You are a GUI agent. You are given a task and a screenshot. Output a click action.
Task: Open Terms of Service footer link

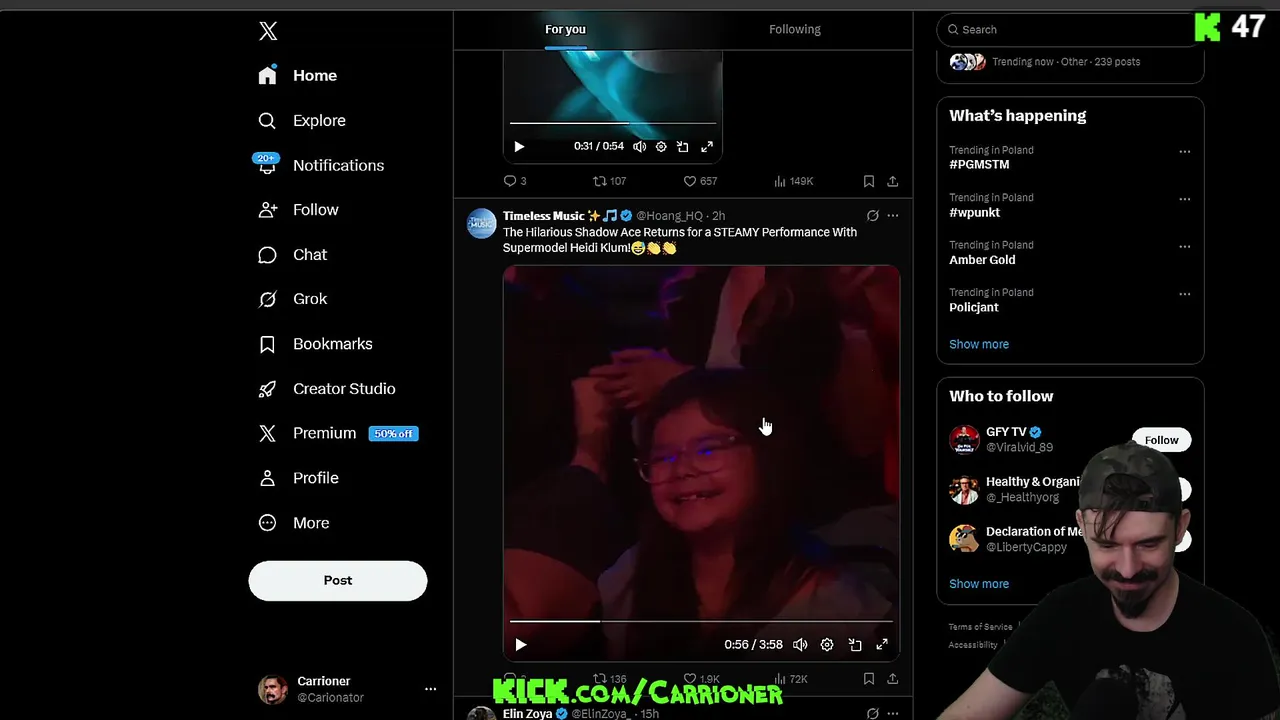pos(981,627)
